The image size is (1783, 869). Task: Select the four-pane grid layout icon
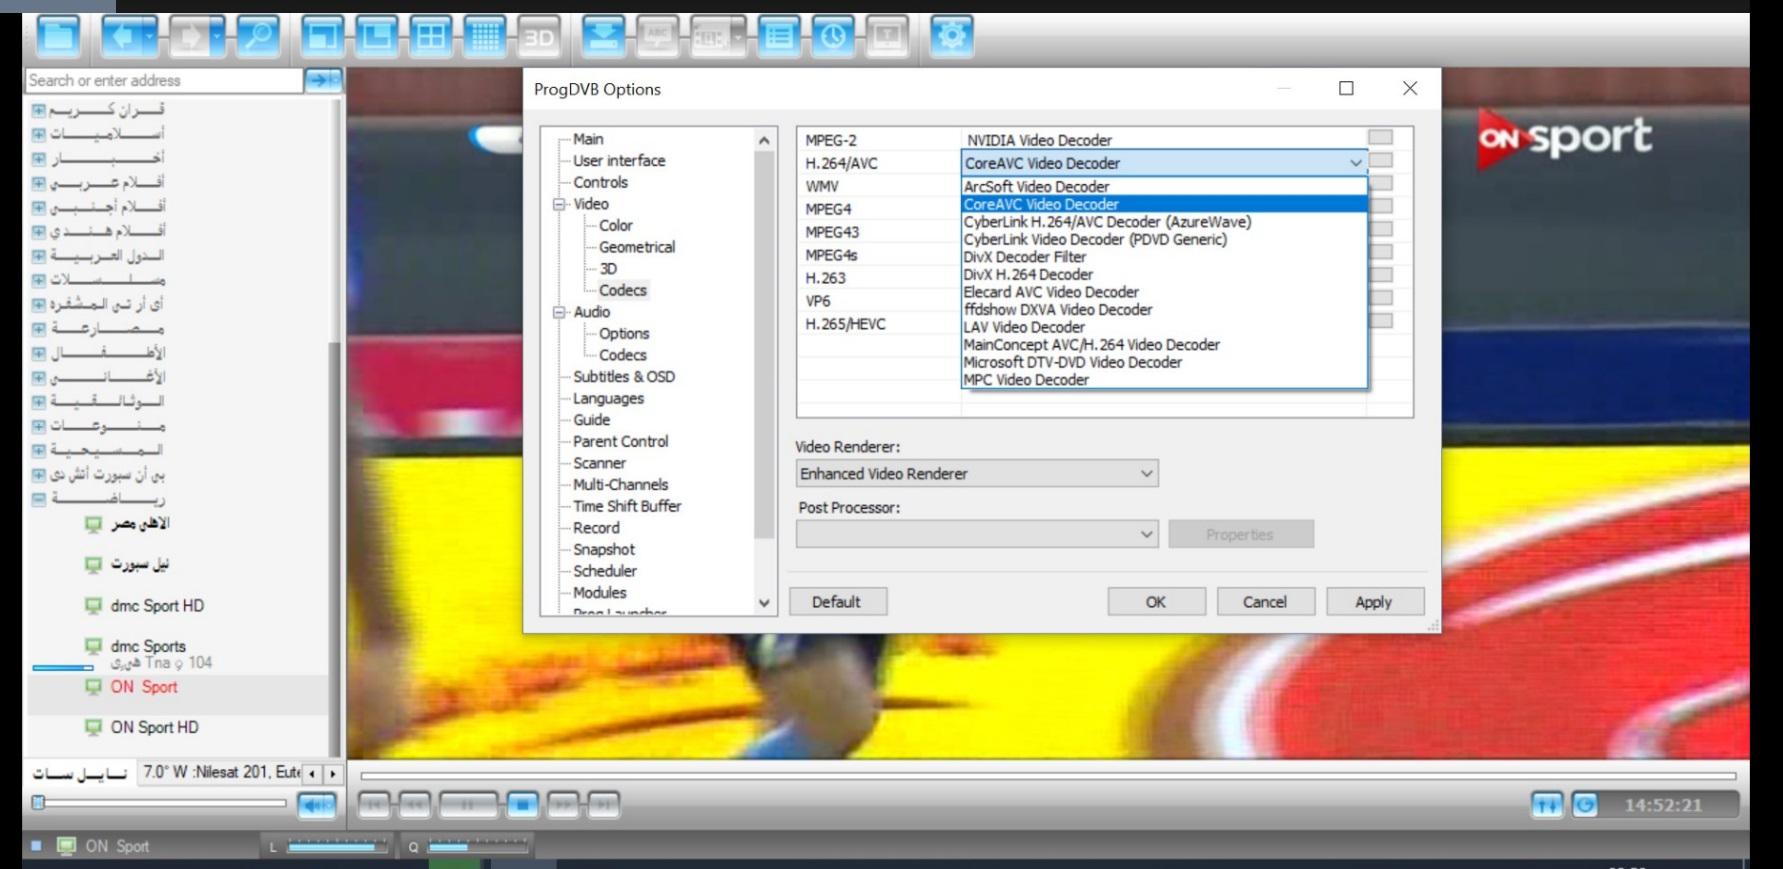click(431, 37)
